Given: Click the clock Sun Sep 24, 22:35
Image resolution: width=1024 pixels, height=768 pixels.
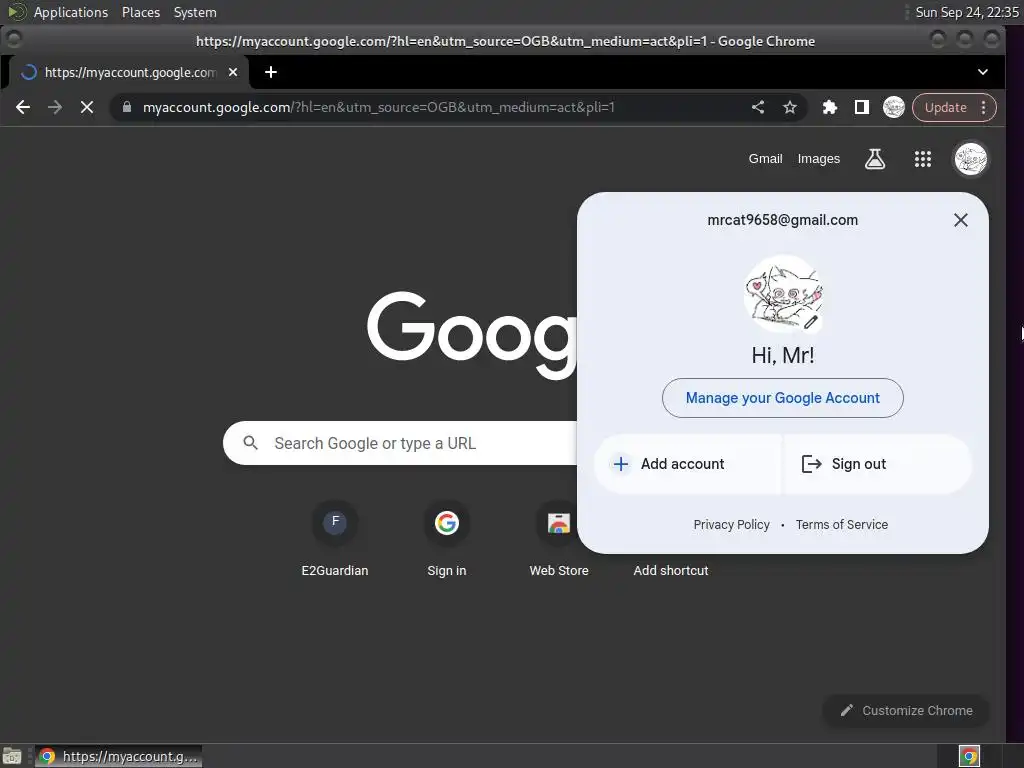Looking at the screenshot, I should pos(967,12).
